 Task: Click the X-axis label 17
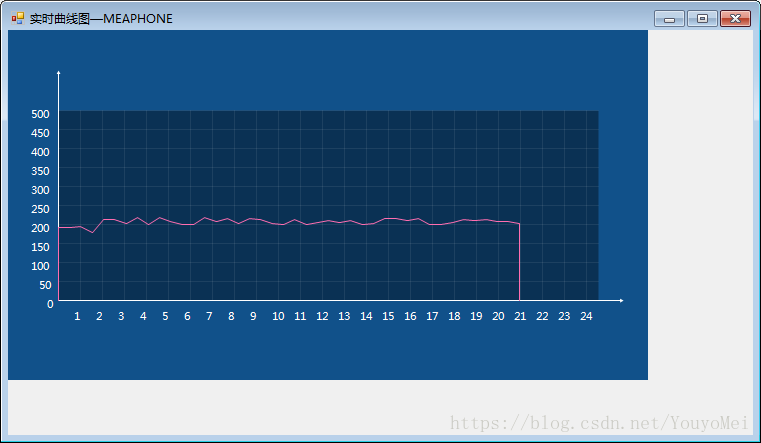(432, 316)
